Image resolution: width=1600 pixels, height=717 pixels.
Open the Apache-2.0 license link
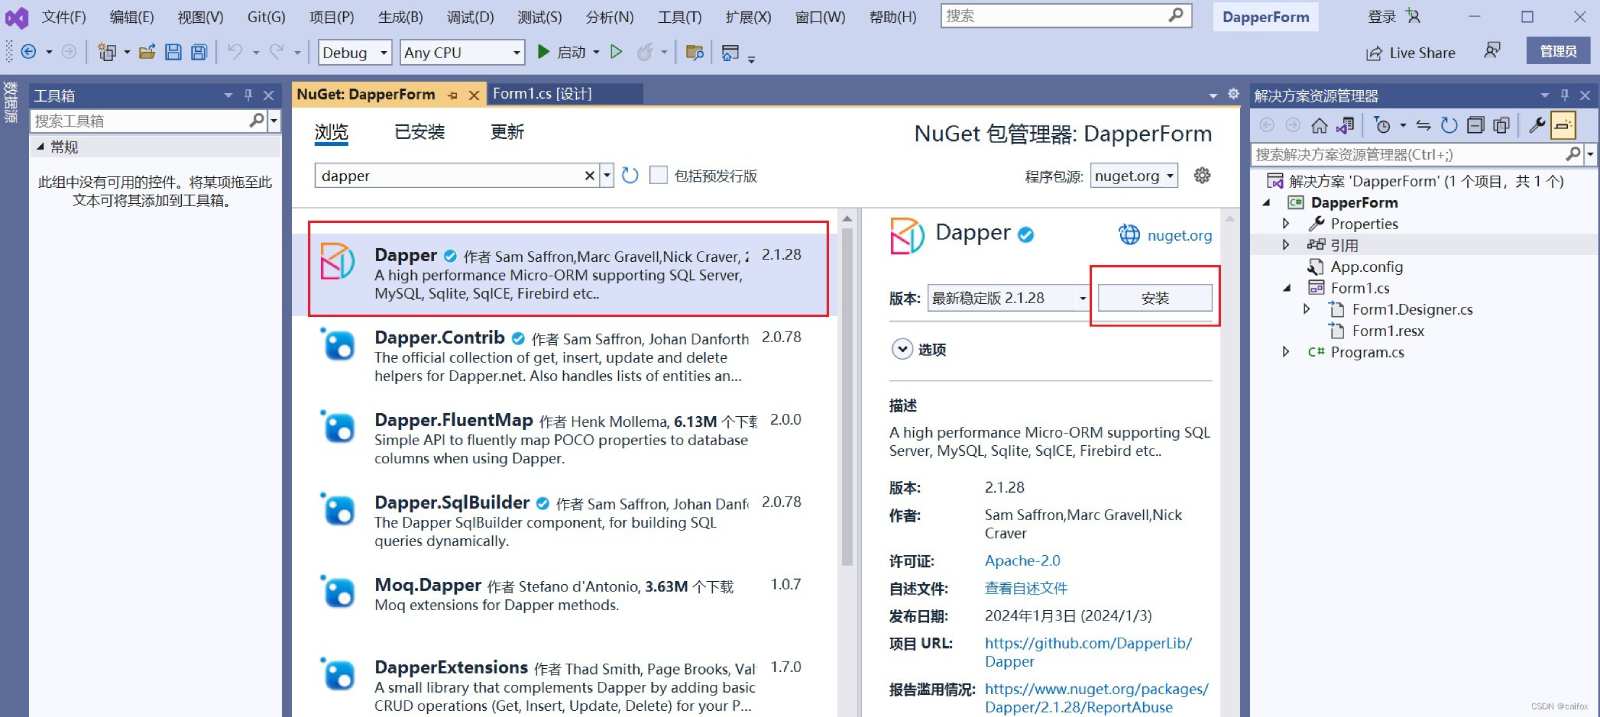[1022, 561]
